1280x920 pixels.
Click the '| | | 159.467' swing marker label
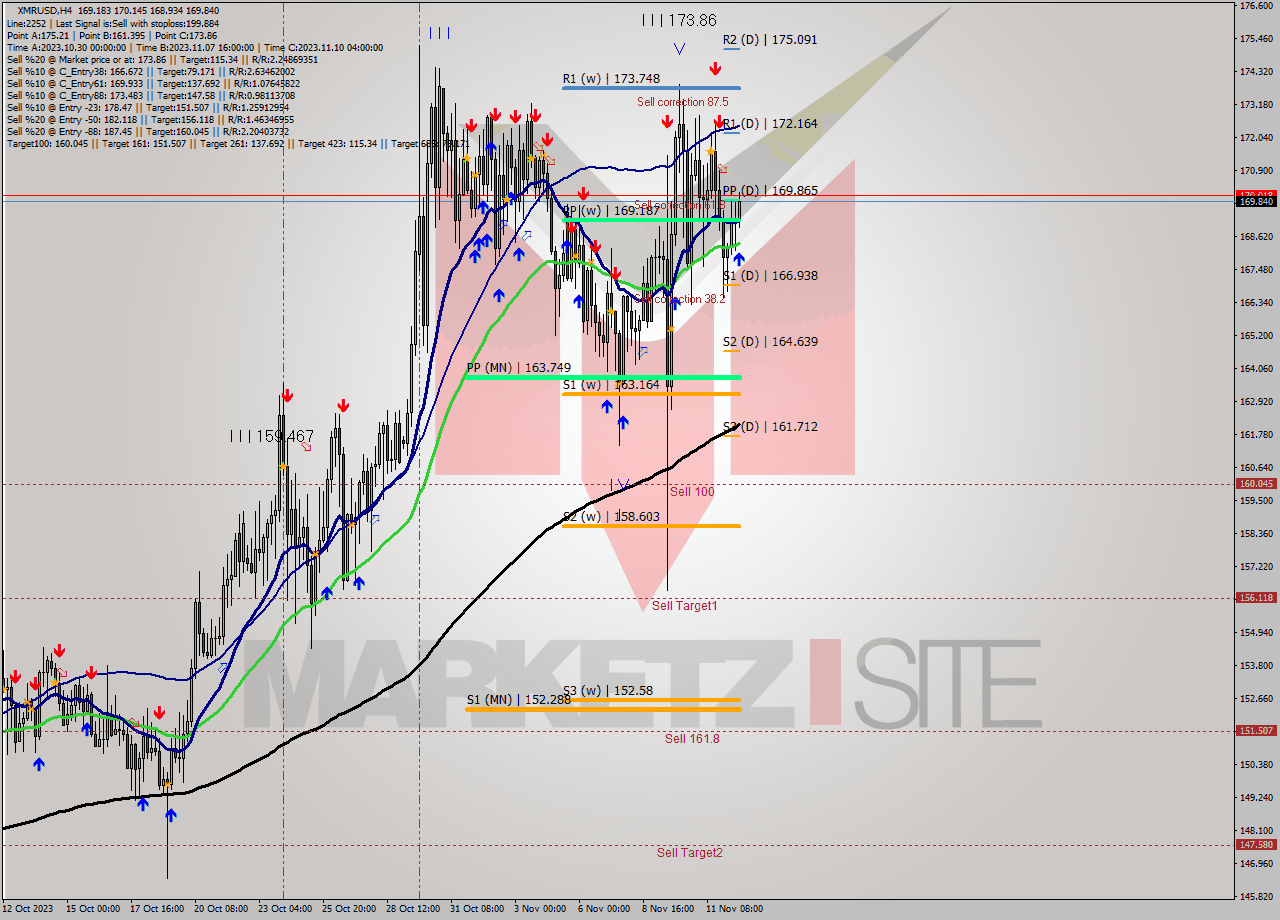click(271, 436)
